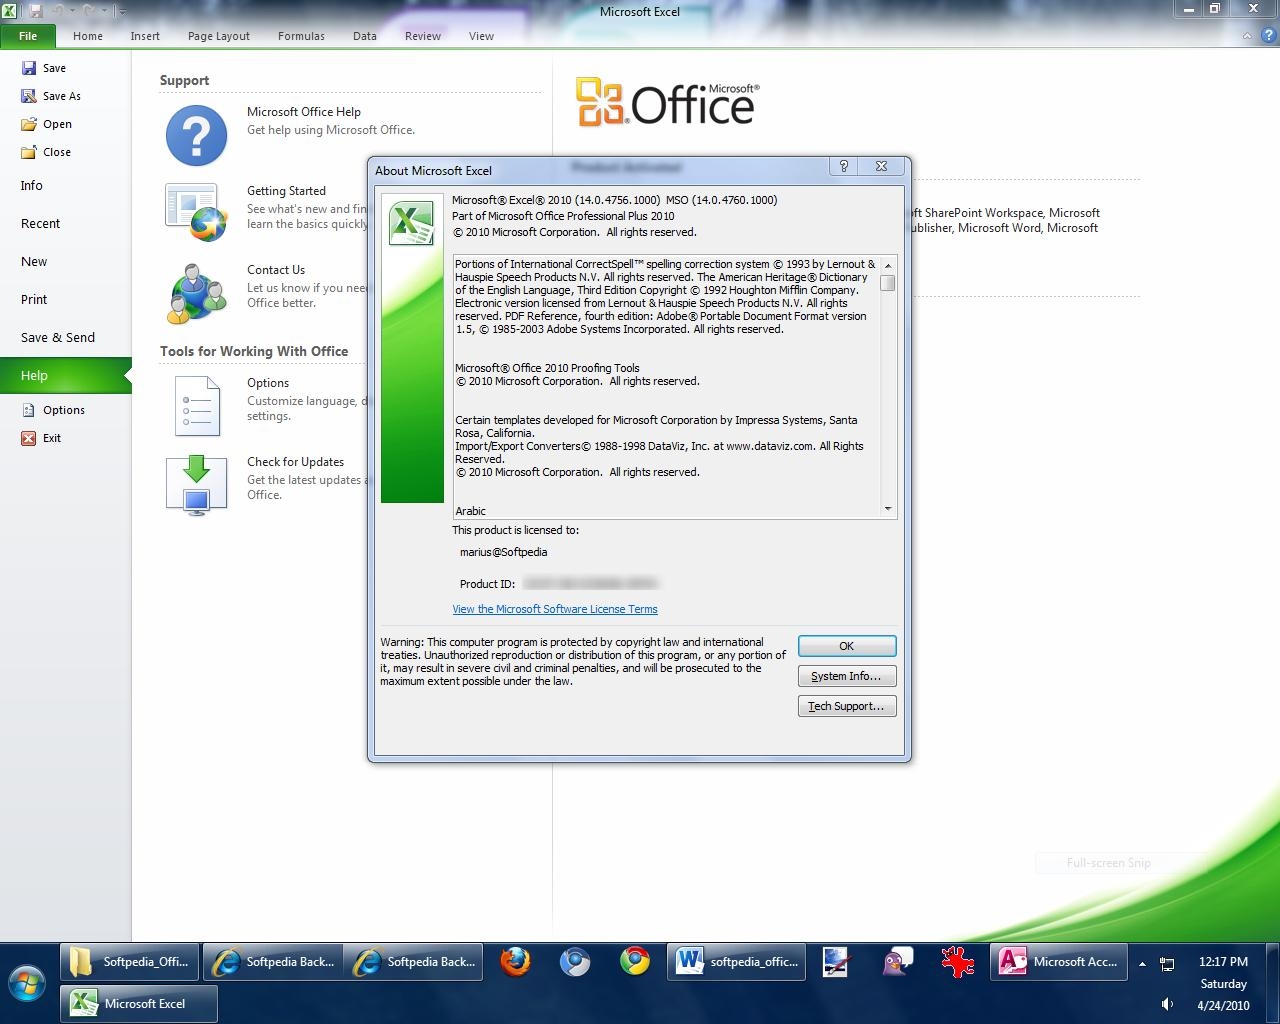Close the About Microsoft Excel dialog
This screenshot has height=1024, width=1280.
click(881, 166)
